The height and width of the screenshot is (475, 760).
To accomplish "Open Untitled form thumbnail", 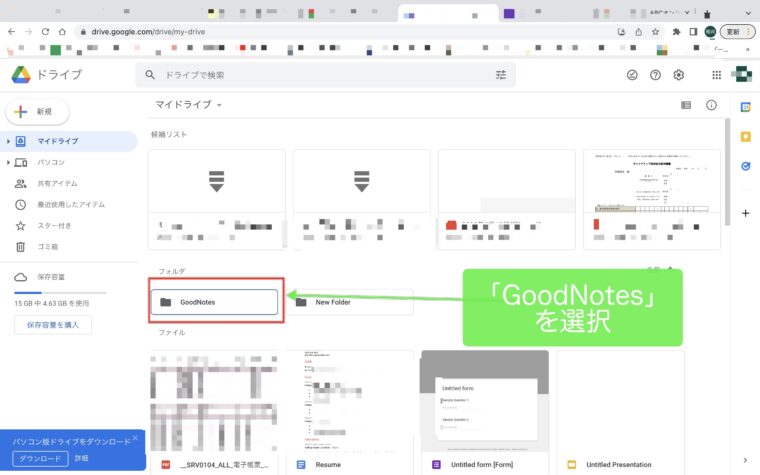I will (x=485, y=402).
